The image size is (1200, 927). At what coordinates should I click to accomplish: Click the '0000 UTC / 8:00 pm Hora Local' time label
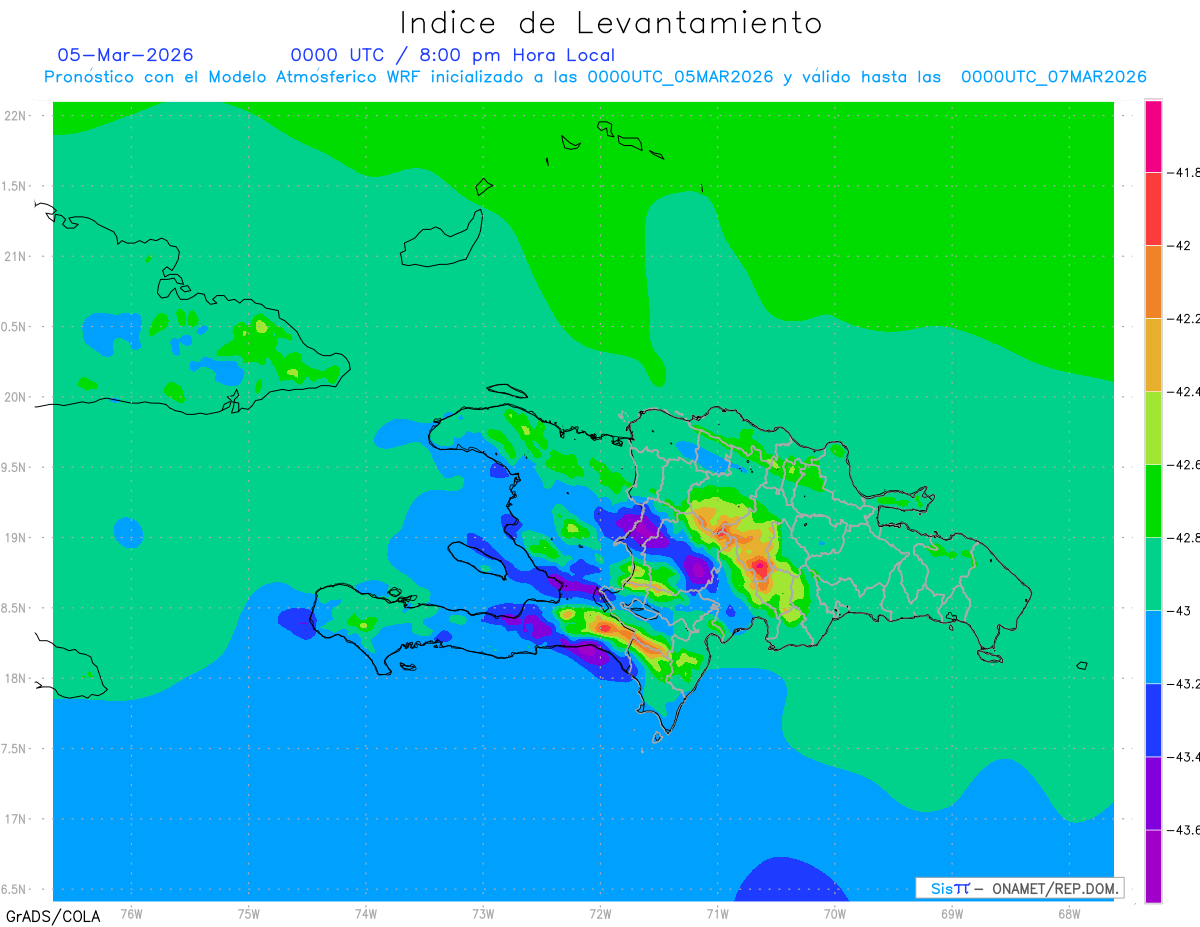coord(453,56)
